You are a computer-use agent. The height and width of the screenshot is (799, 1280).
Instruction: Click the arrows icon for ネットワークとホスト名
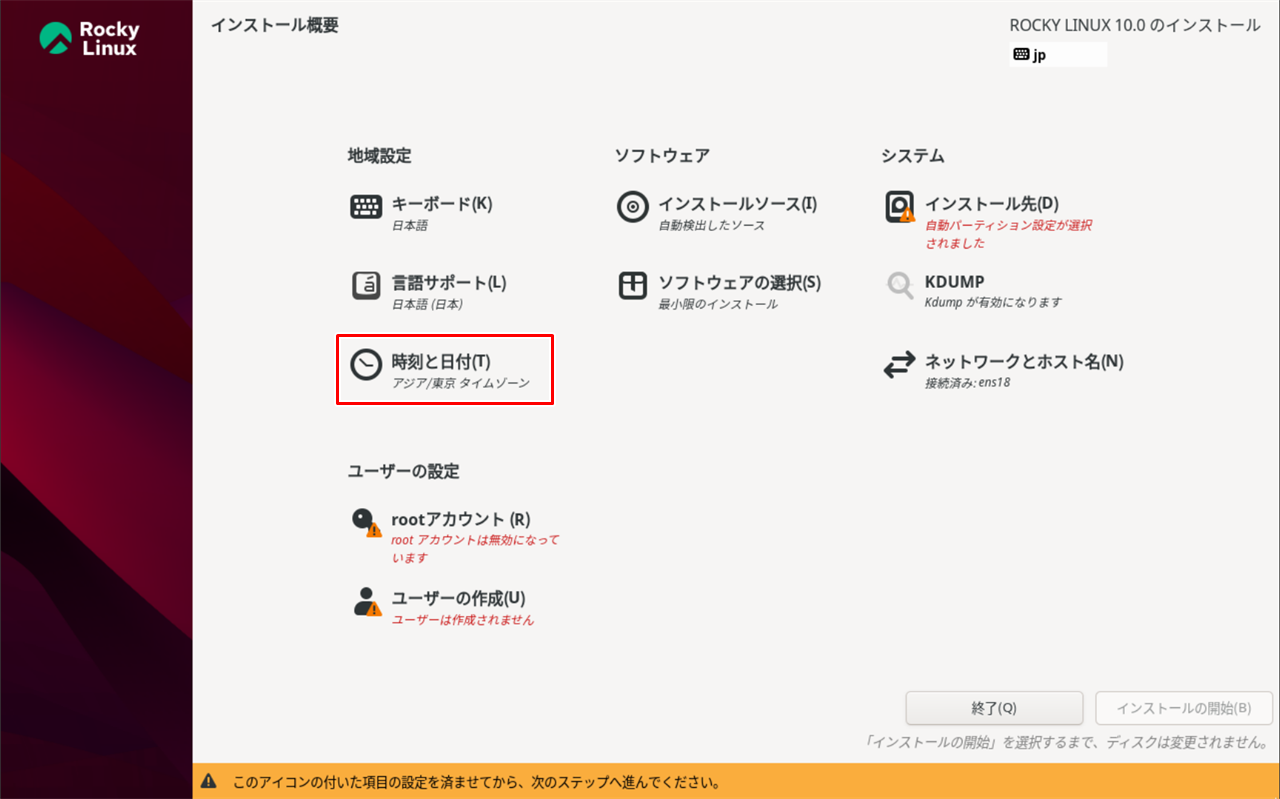tap(899, 365)
